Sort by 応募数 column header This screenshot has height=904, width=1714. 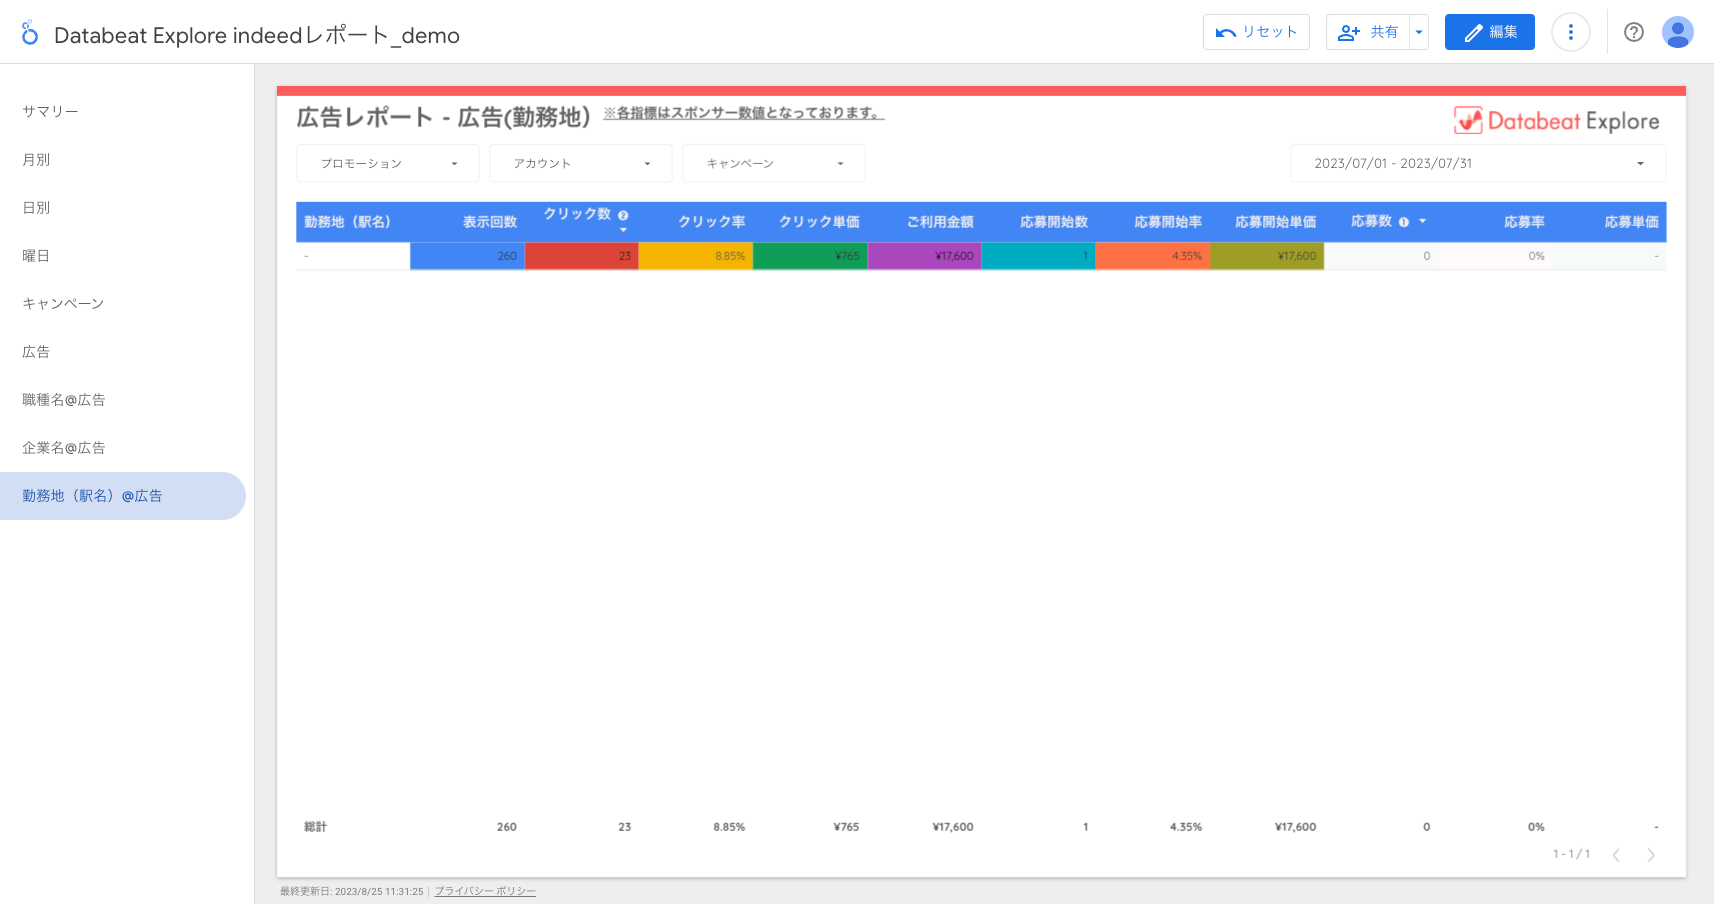pos(1371,221)
